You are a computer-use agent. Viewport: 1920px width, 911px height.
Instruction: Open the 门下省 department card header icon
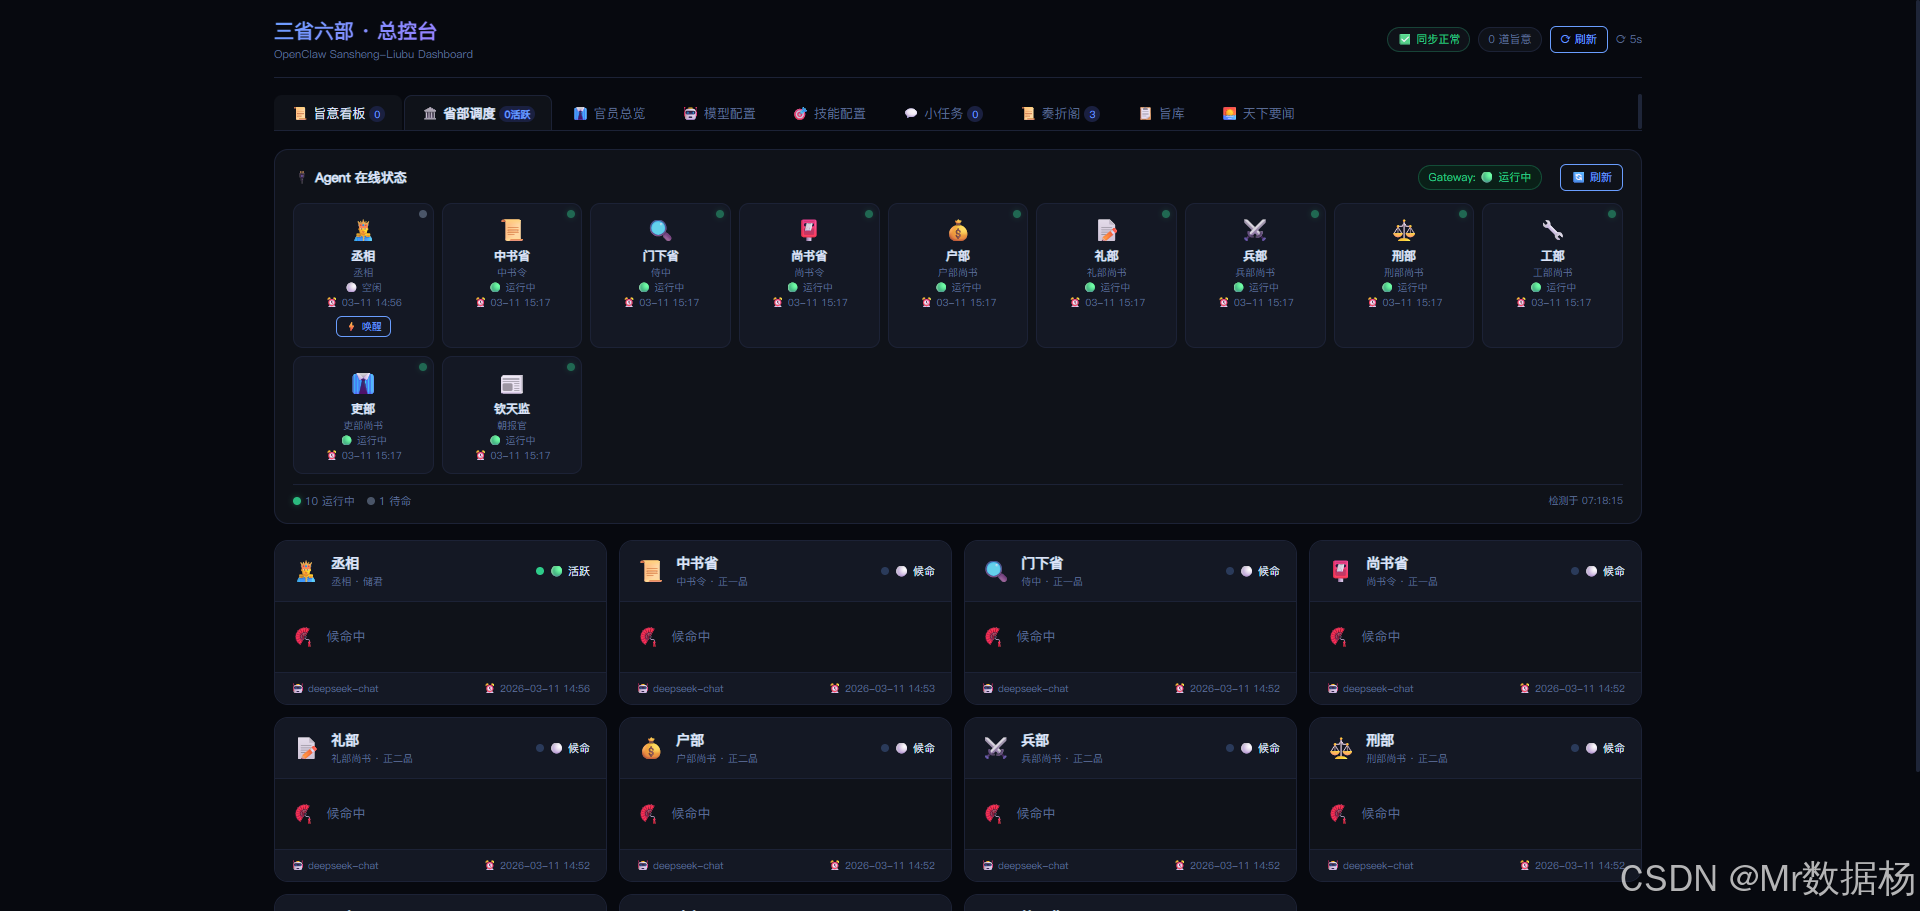click(x=996, y=571)
